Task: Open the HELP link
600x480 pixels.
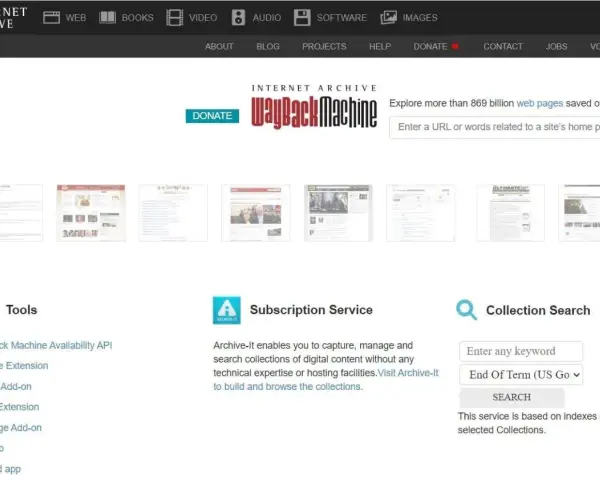Action: point(380,47)
